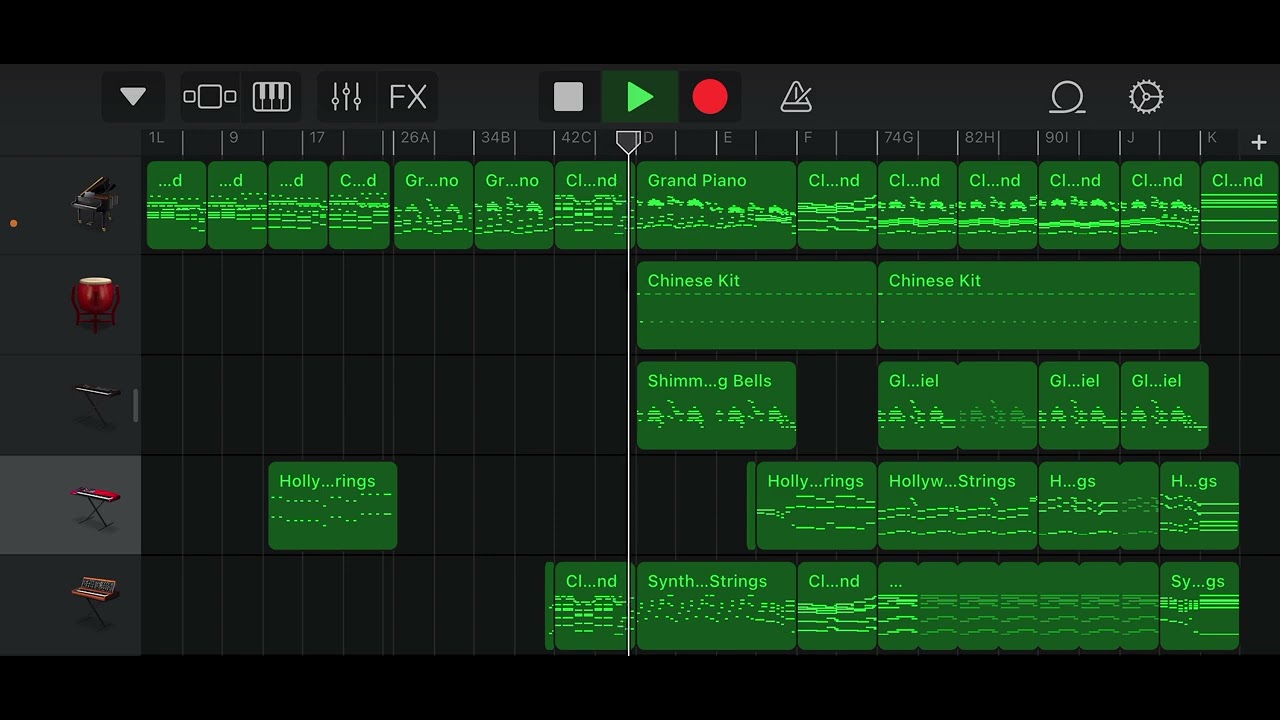1280x720 pixels.
Task: Tap ruler marker 1L
Action: coord(156,138)
